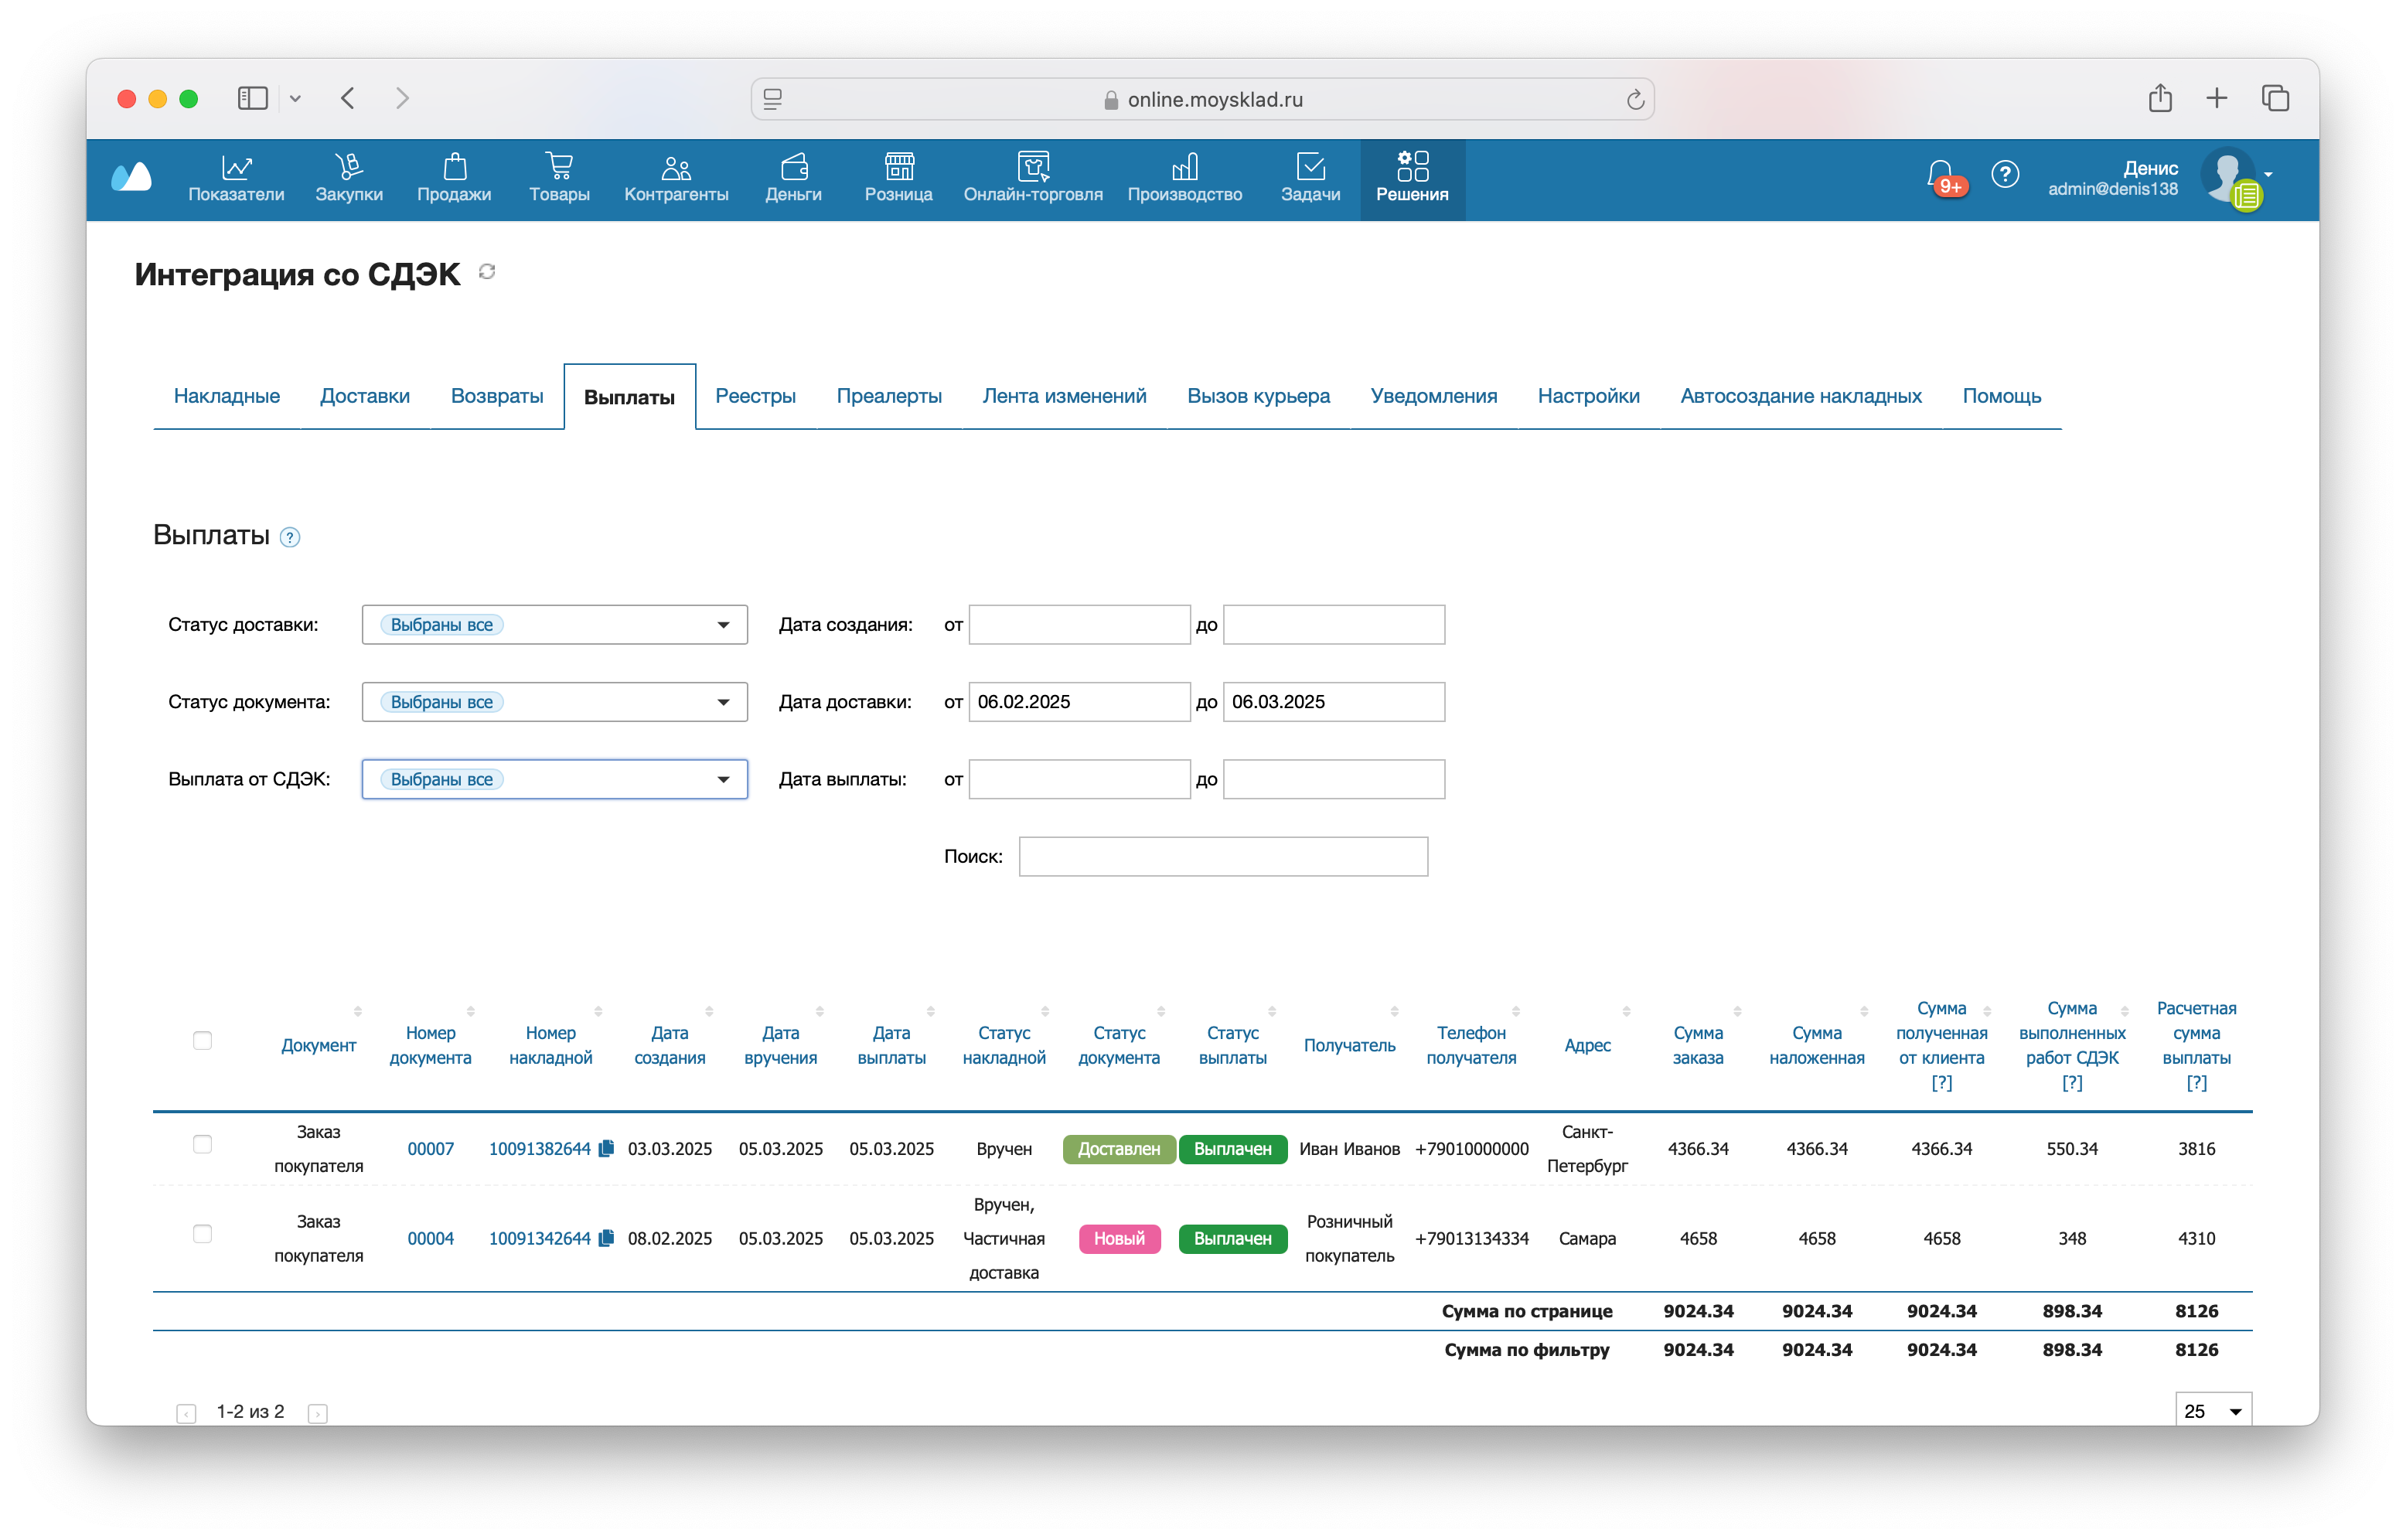The height and width of the screenshot is (1540, 2406).
Task: Tick checkbox for order 00007 row
Action: 202,1144
